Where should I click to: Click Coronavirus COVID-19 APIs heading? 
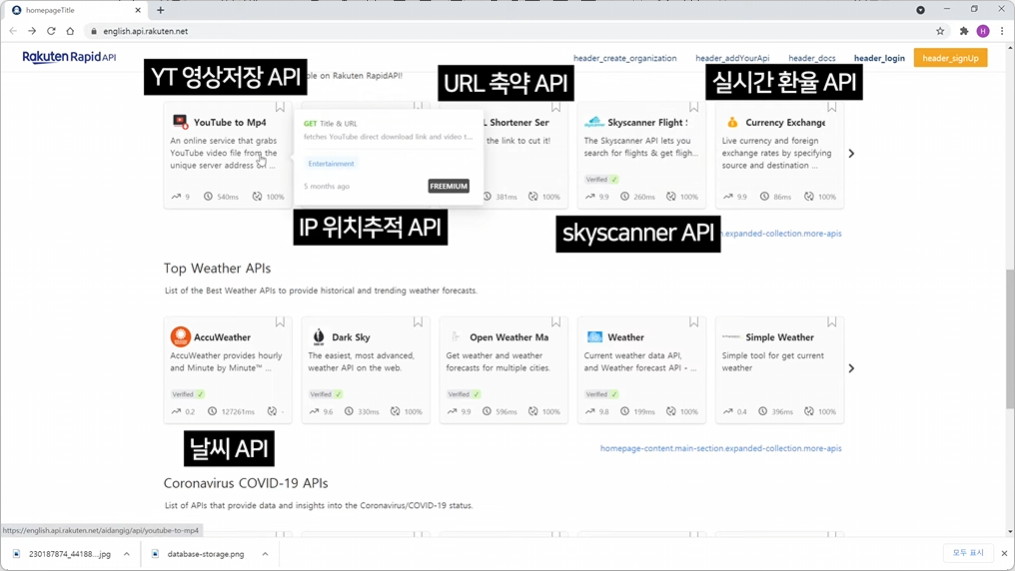click(245, 483)
